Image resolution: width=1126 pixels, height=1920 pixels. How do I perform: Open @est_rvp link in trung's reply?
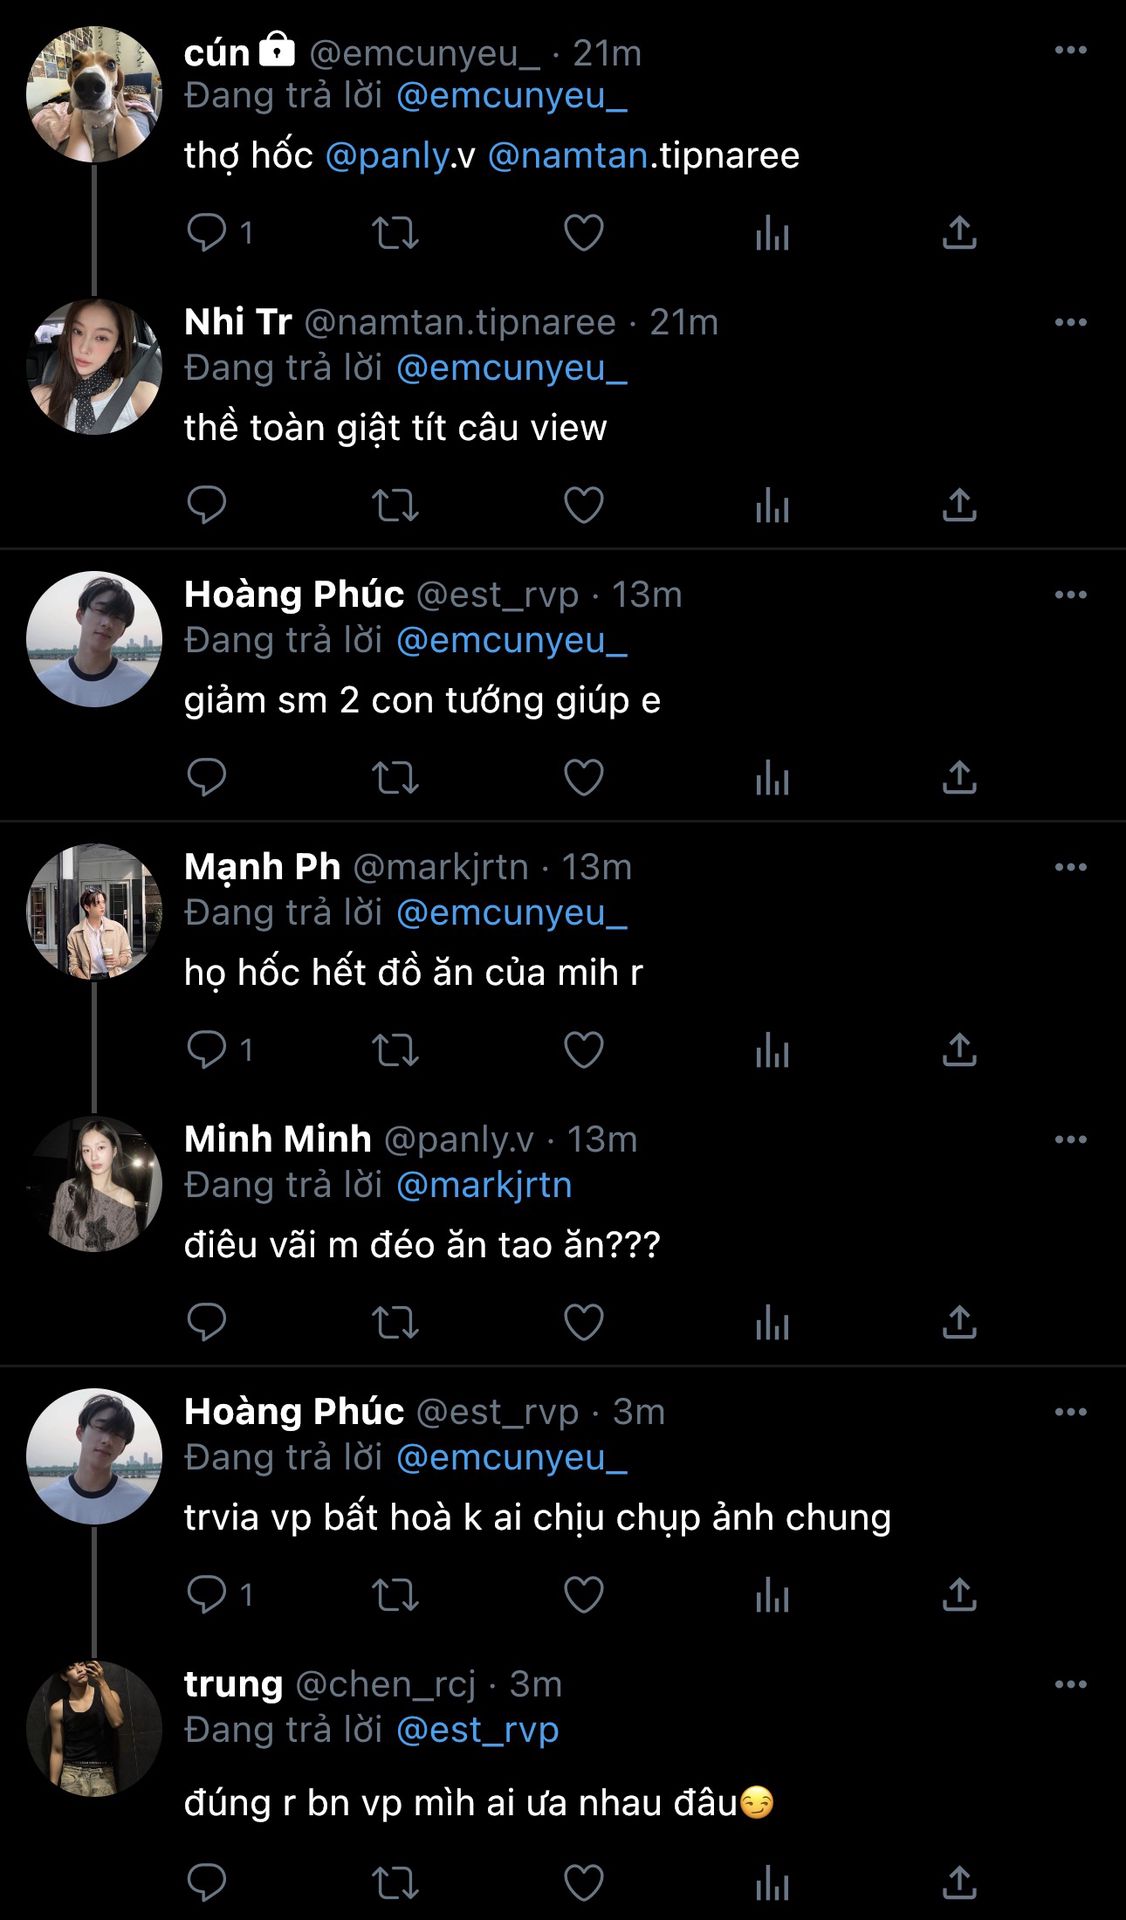pyautogui.click(x=477, y=1730)
